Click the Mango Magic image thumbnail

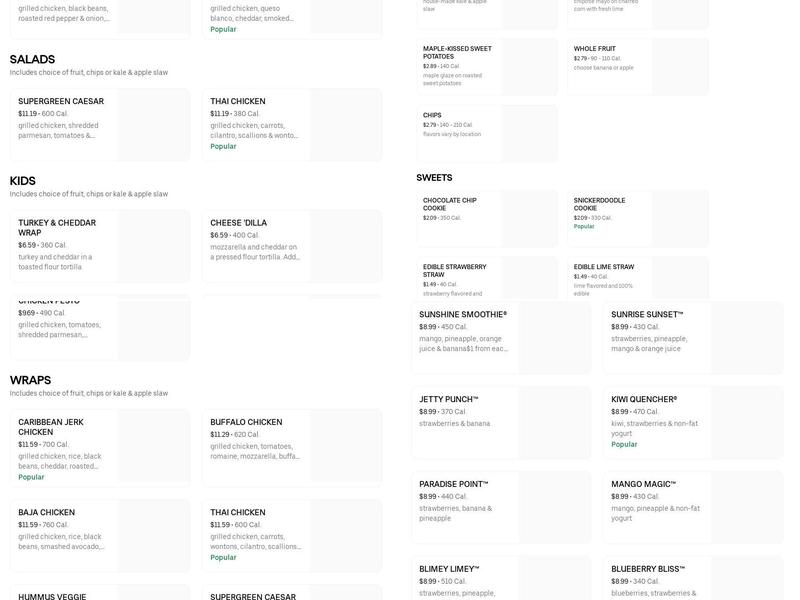[x=747, y=506]
